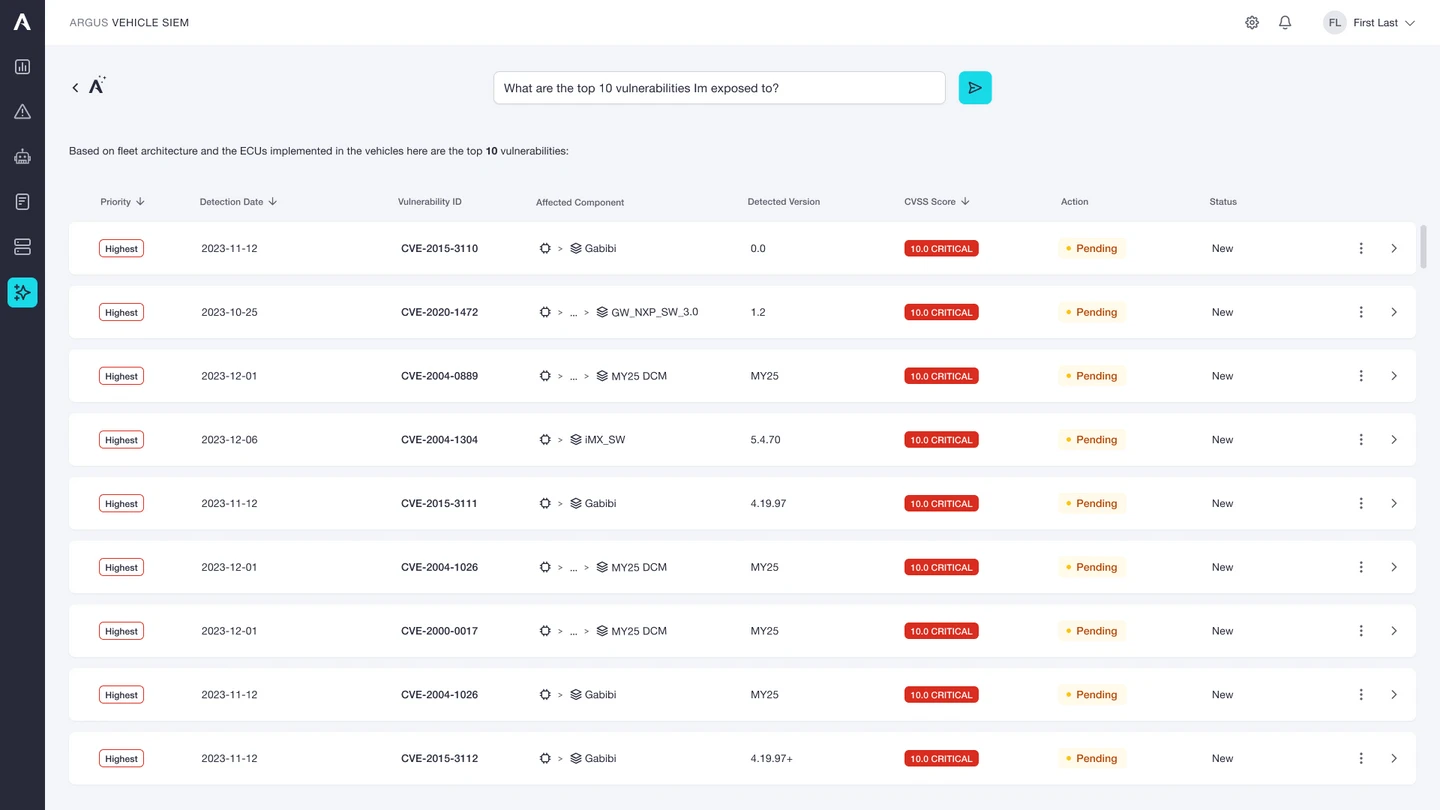Click the AI assistant logo beside back arrow
This screenshot has width=1440, height=810.
point(97,86)
